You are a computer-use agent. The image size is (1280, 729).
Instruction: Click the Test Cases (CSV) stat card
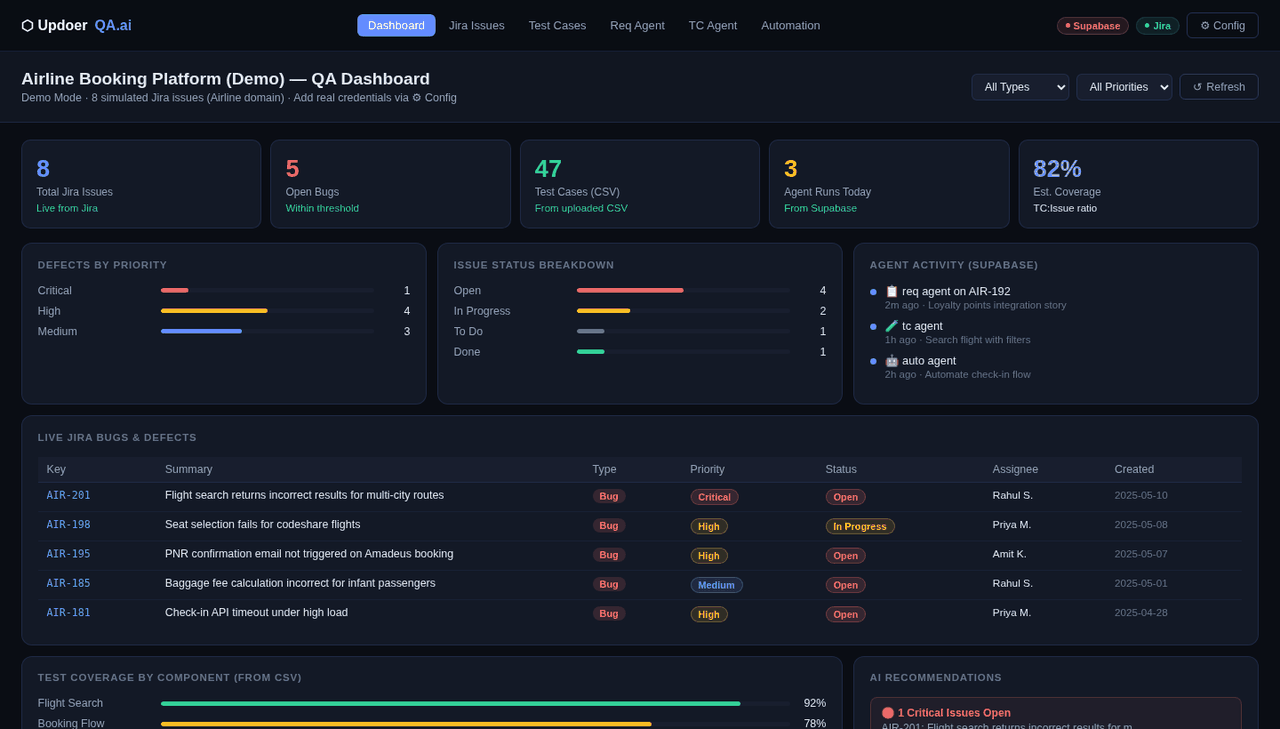640,184
